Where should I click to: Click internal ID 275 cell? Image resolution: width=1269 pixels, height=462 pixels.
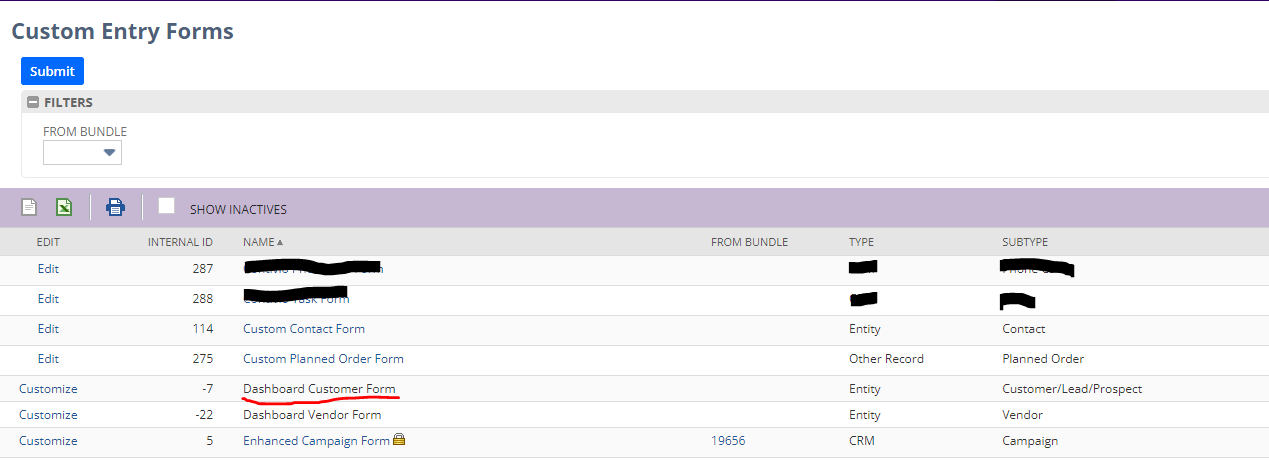202,359
